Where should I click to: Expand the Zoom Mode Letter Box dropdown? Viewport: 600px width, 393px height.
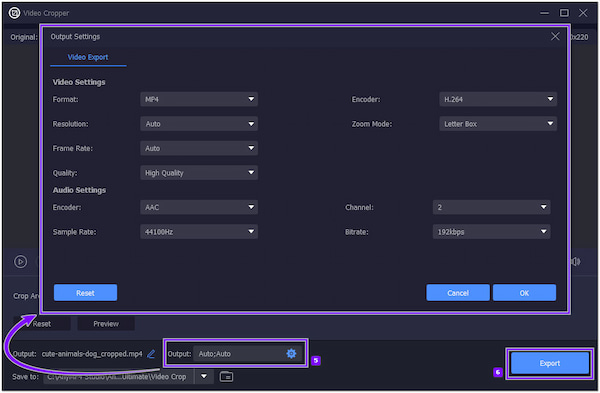pos(498,124)
